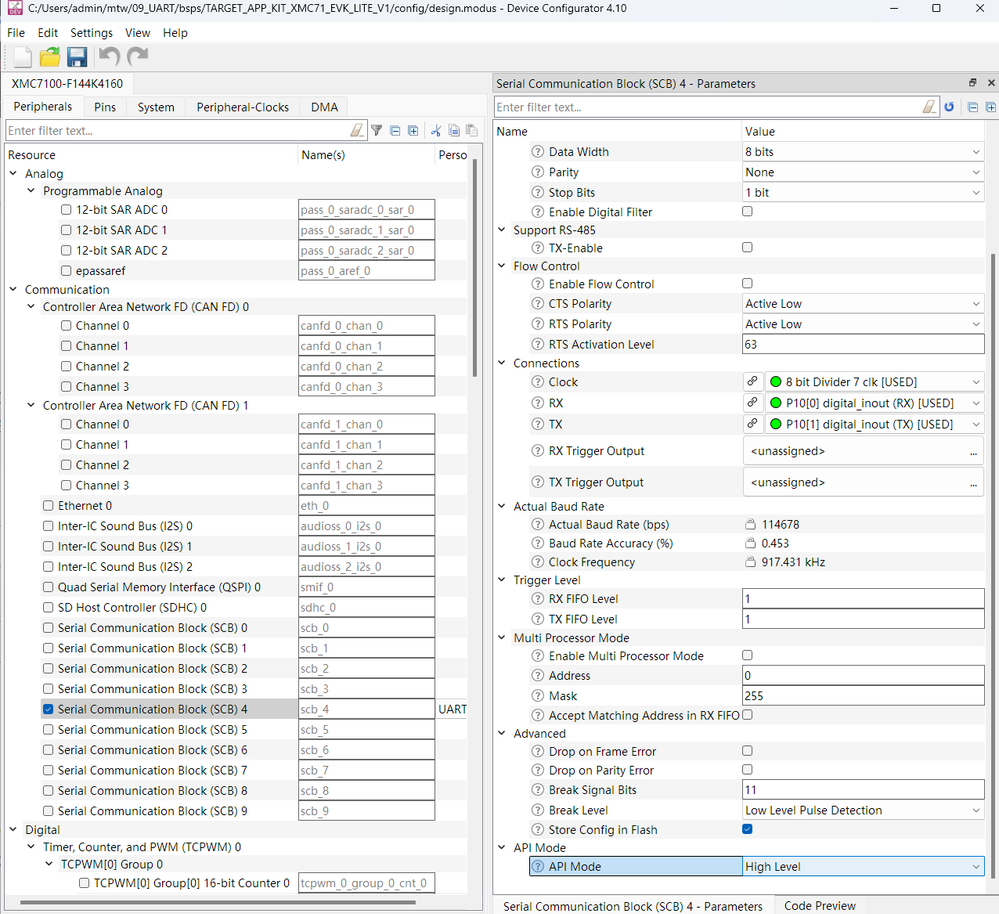Enable the Ethernet 0 peripheral
The image size is (999, 914).
[x=47, y=505]
